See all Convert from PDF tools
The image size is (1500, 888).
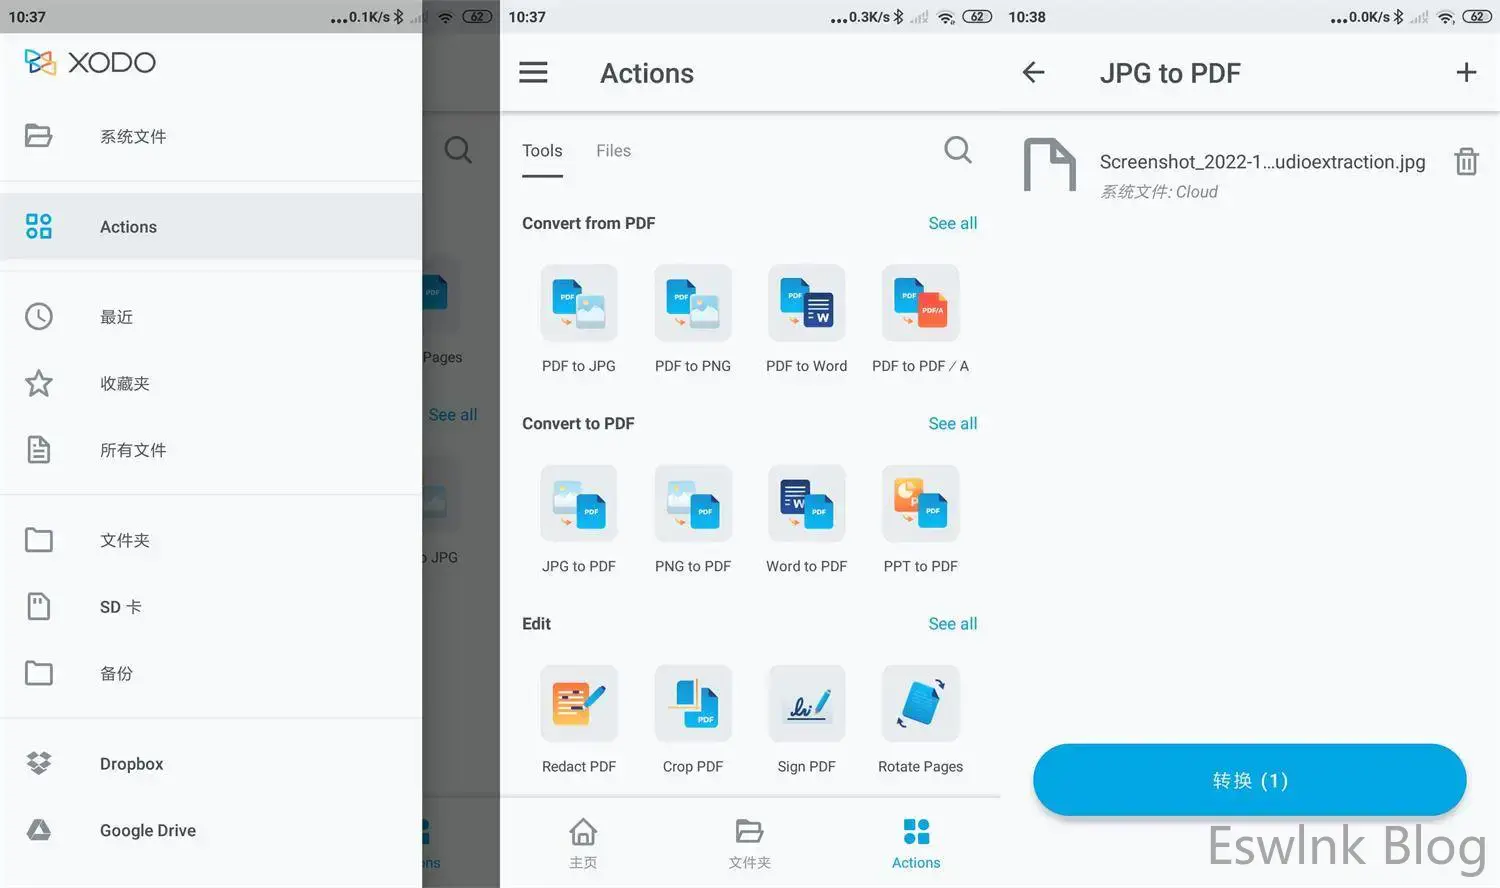tap(952, 223)
